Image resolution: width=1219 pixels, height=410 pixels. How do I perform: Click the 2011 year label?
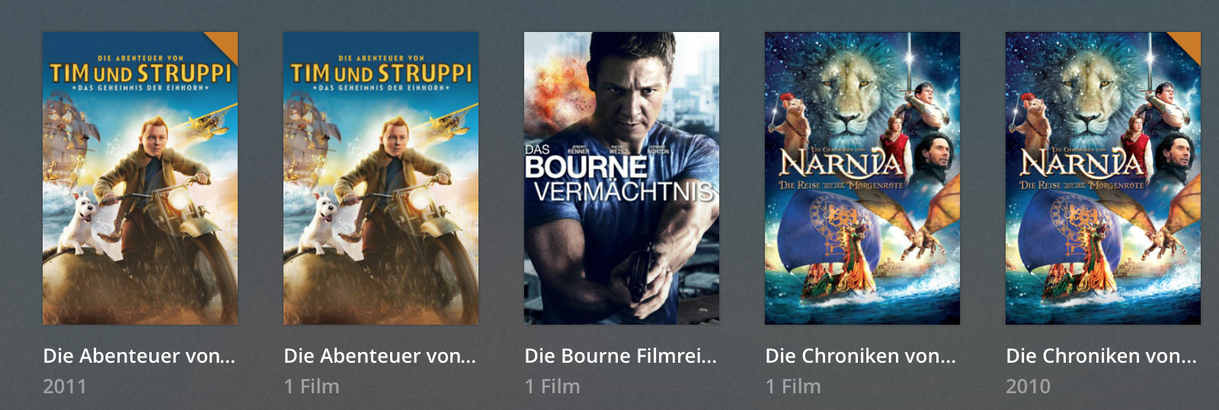click(65, 386)
